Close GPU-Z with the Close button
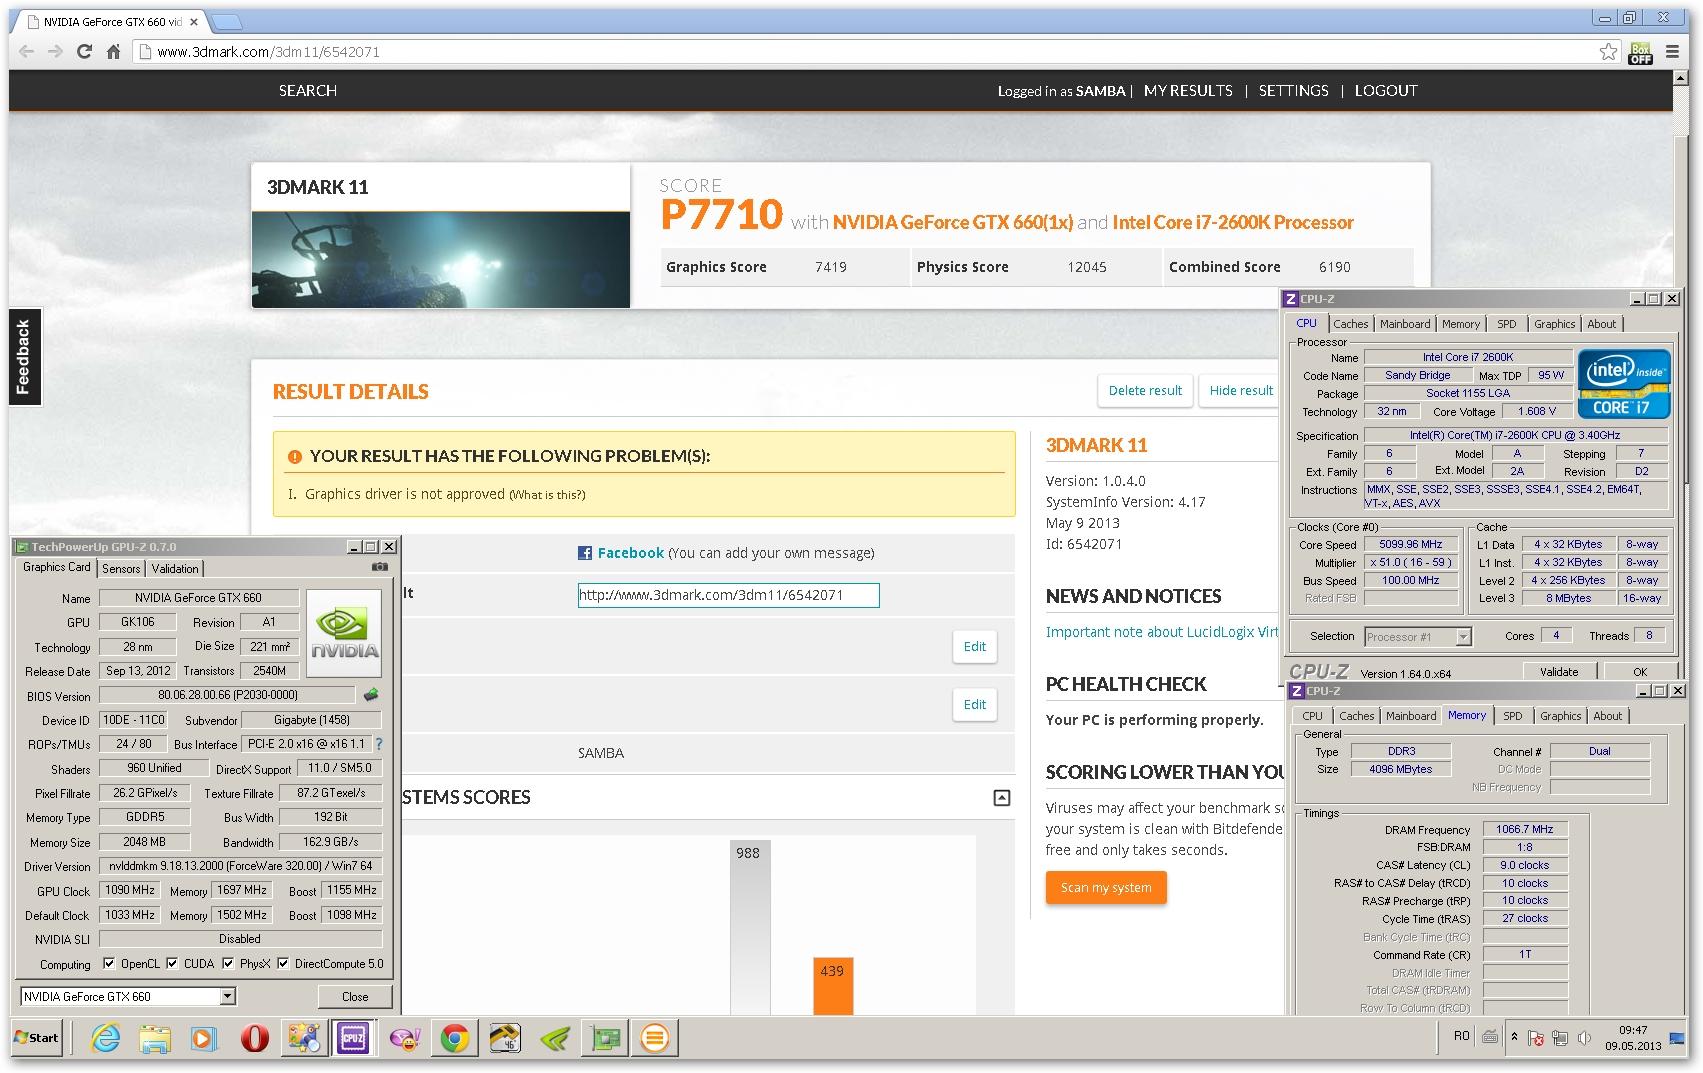 coord(355,997)
